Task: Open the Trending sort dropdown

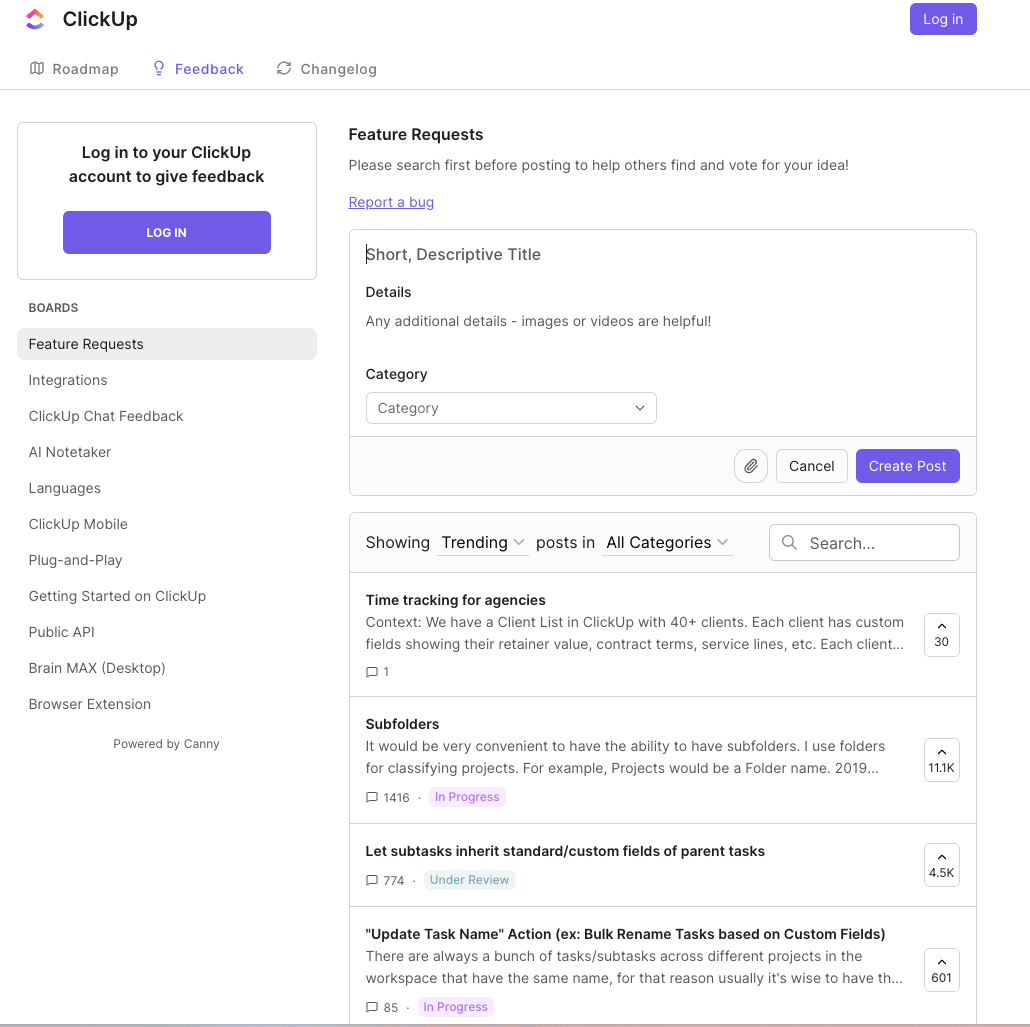Action: (x=483, y=543)
